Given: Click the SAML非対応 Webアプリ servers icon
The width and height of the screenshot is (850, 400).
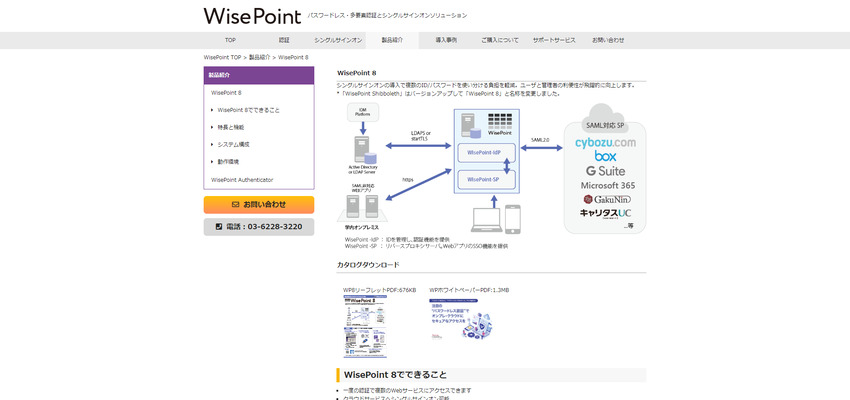Looking at the screenshot, I should point(364,207).
